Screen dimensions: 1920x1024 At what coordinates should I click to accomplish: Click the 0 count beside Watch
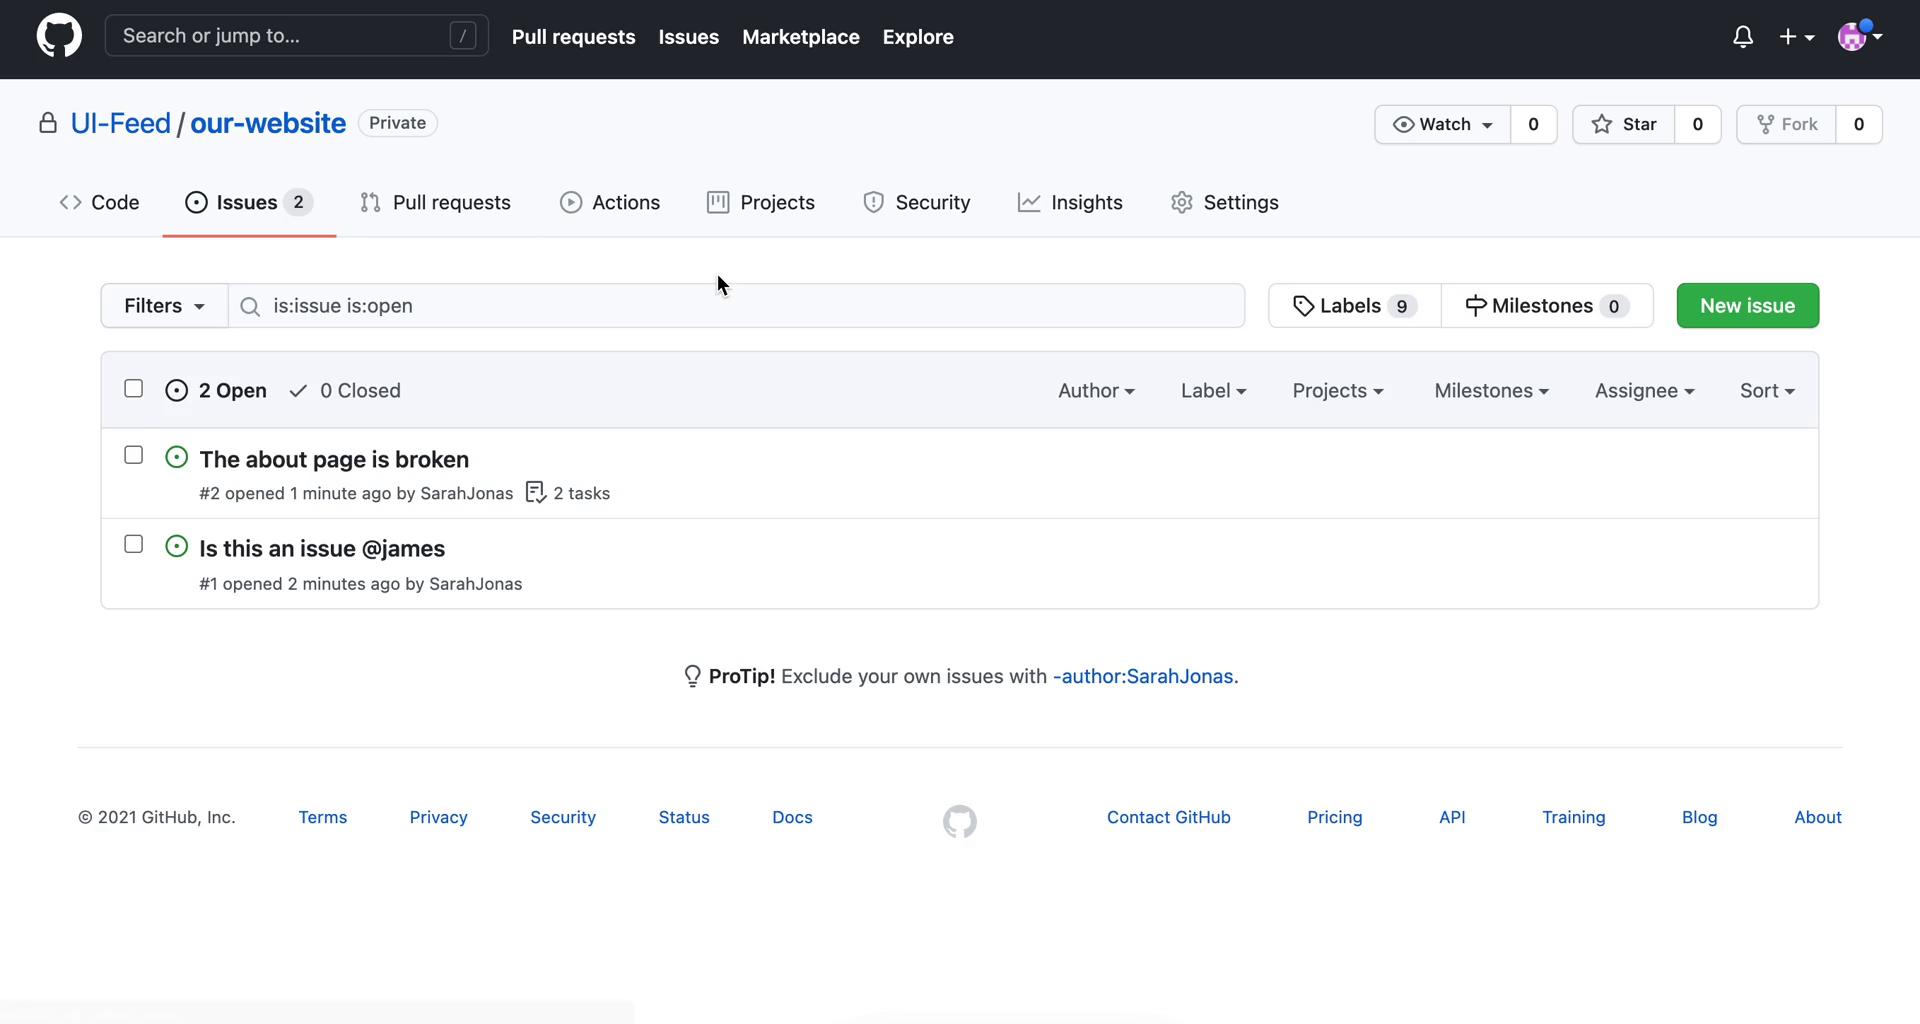pos(1533,124)
